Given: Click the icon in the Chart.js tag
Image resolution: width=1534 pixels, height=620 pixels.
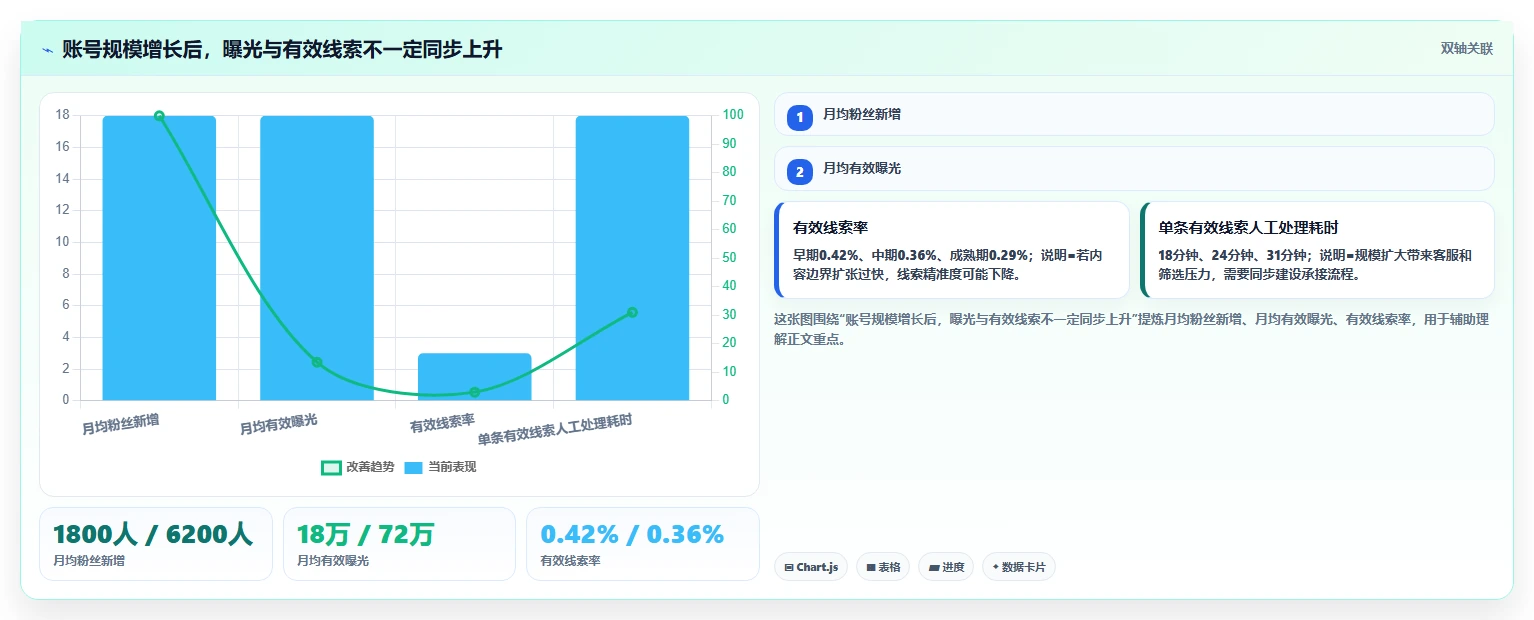Looking at the screenshot, I should click(x=789, y=567).
